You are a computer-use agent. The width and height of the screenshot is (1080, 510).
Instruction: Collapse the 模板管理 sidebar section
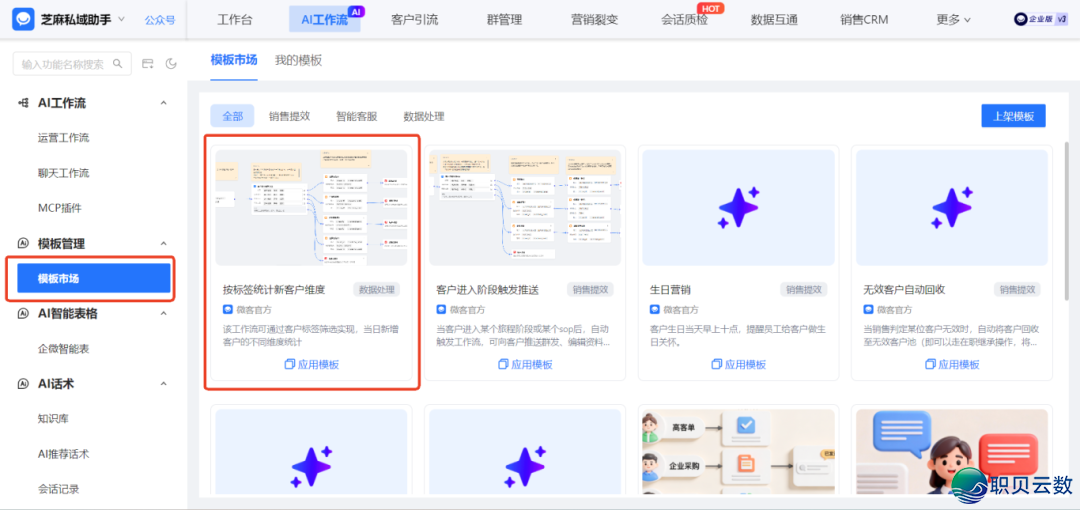pyautogui.click(x=164, y=244)
